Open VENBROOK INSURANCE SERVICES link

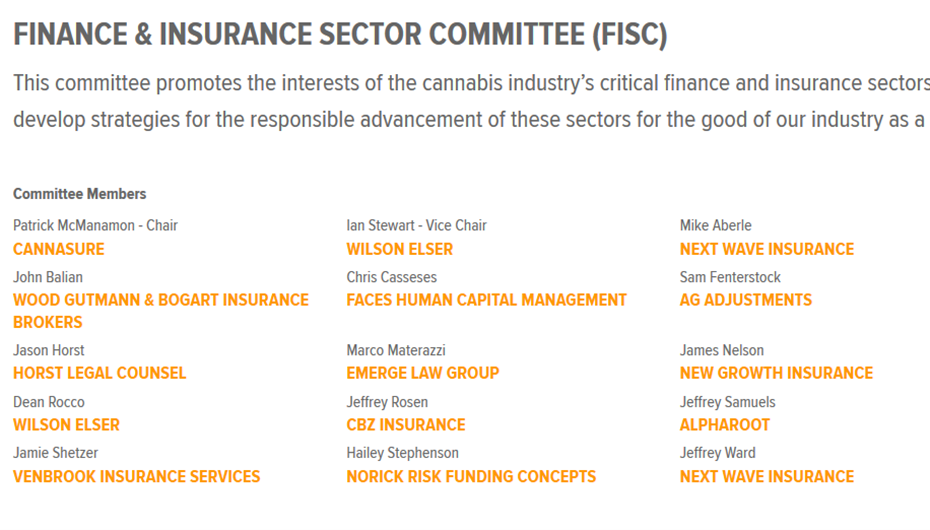[x=137, y=477]
